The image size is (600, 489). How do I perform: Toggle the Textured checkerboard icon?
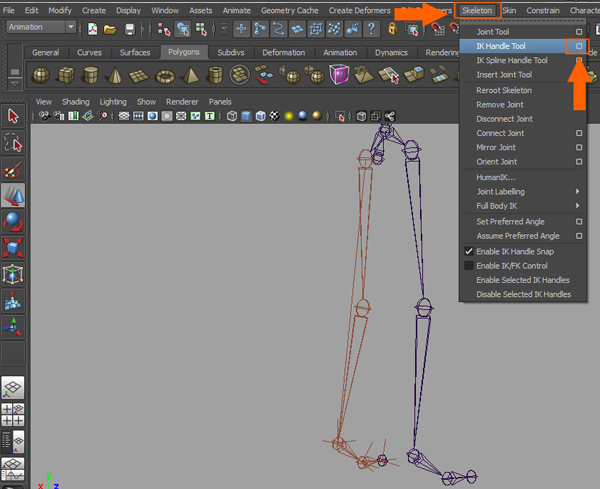(x=274, y=116)
